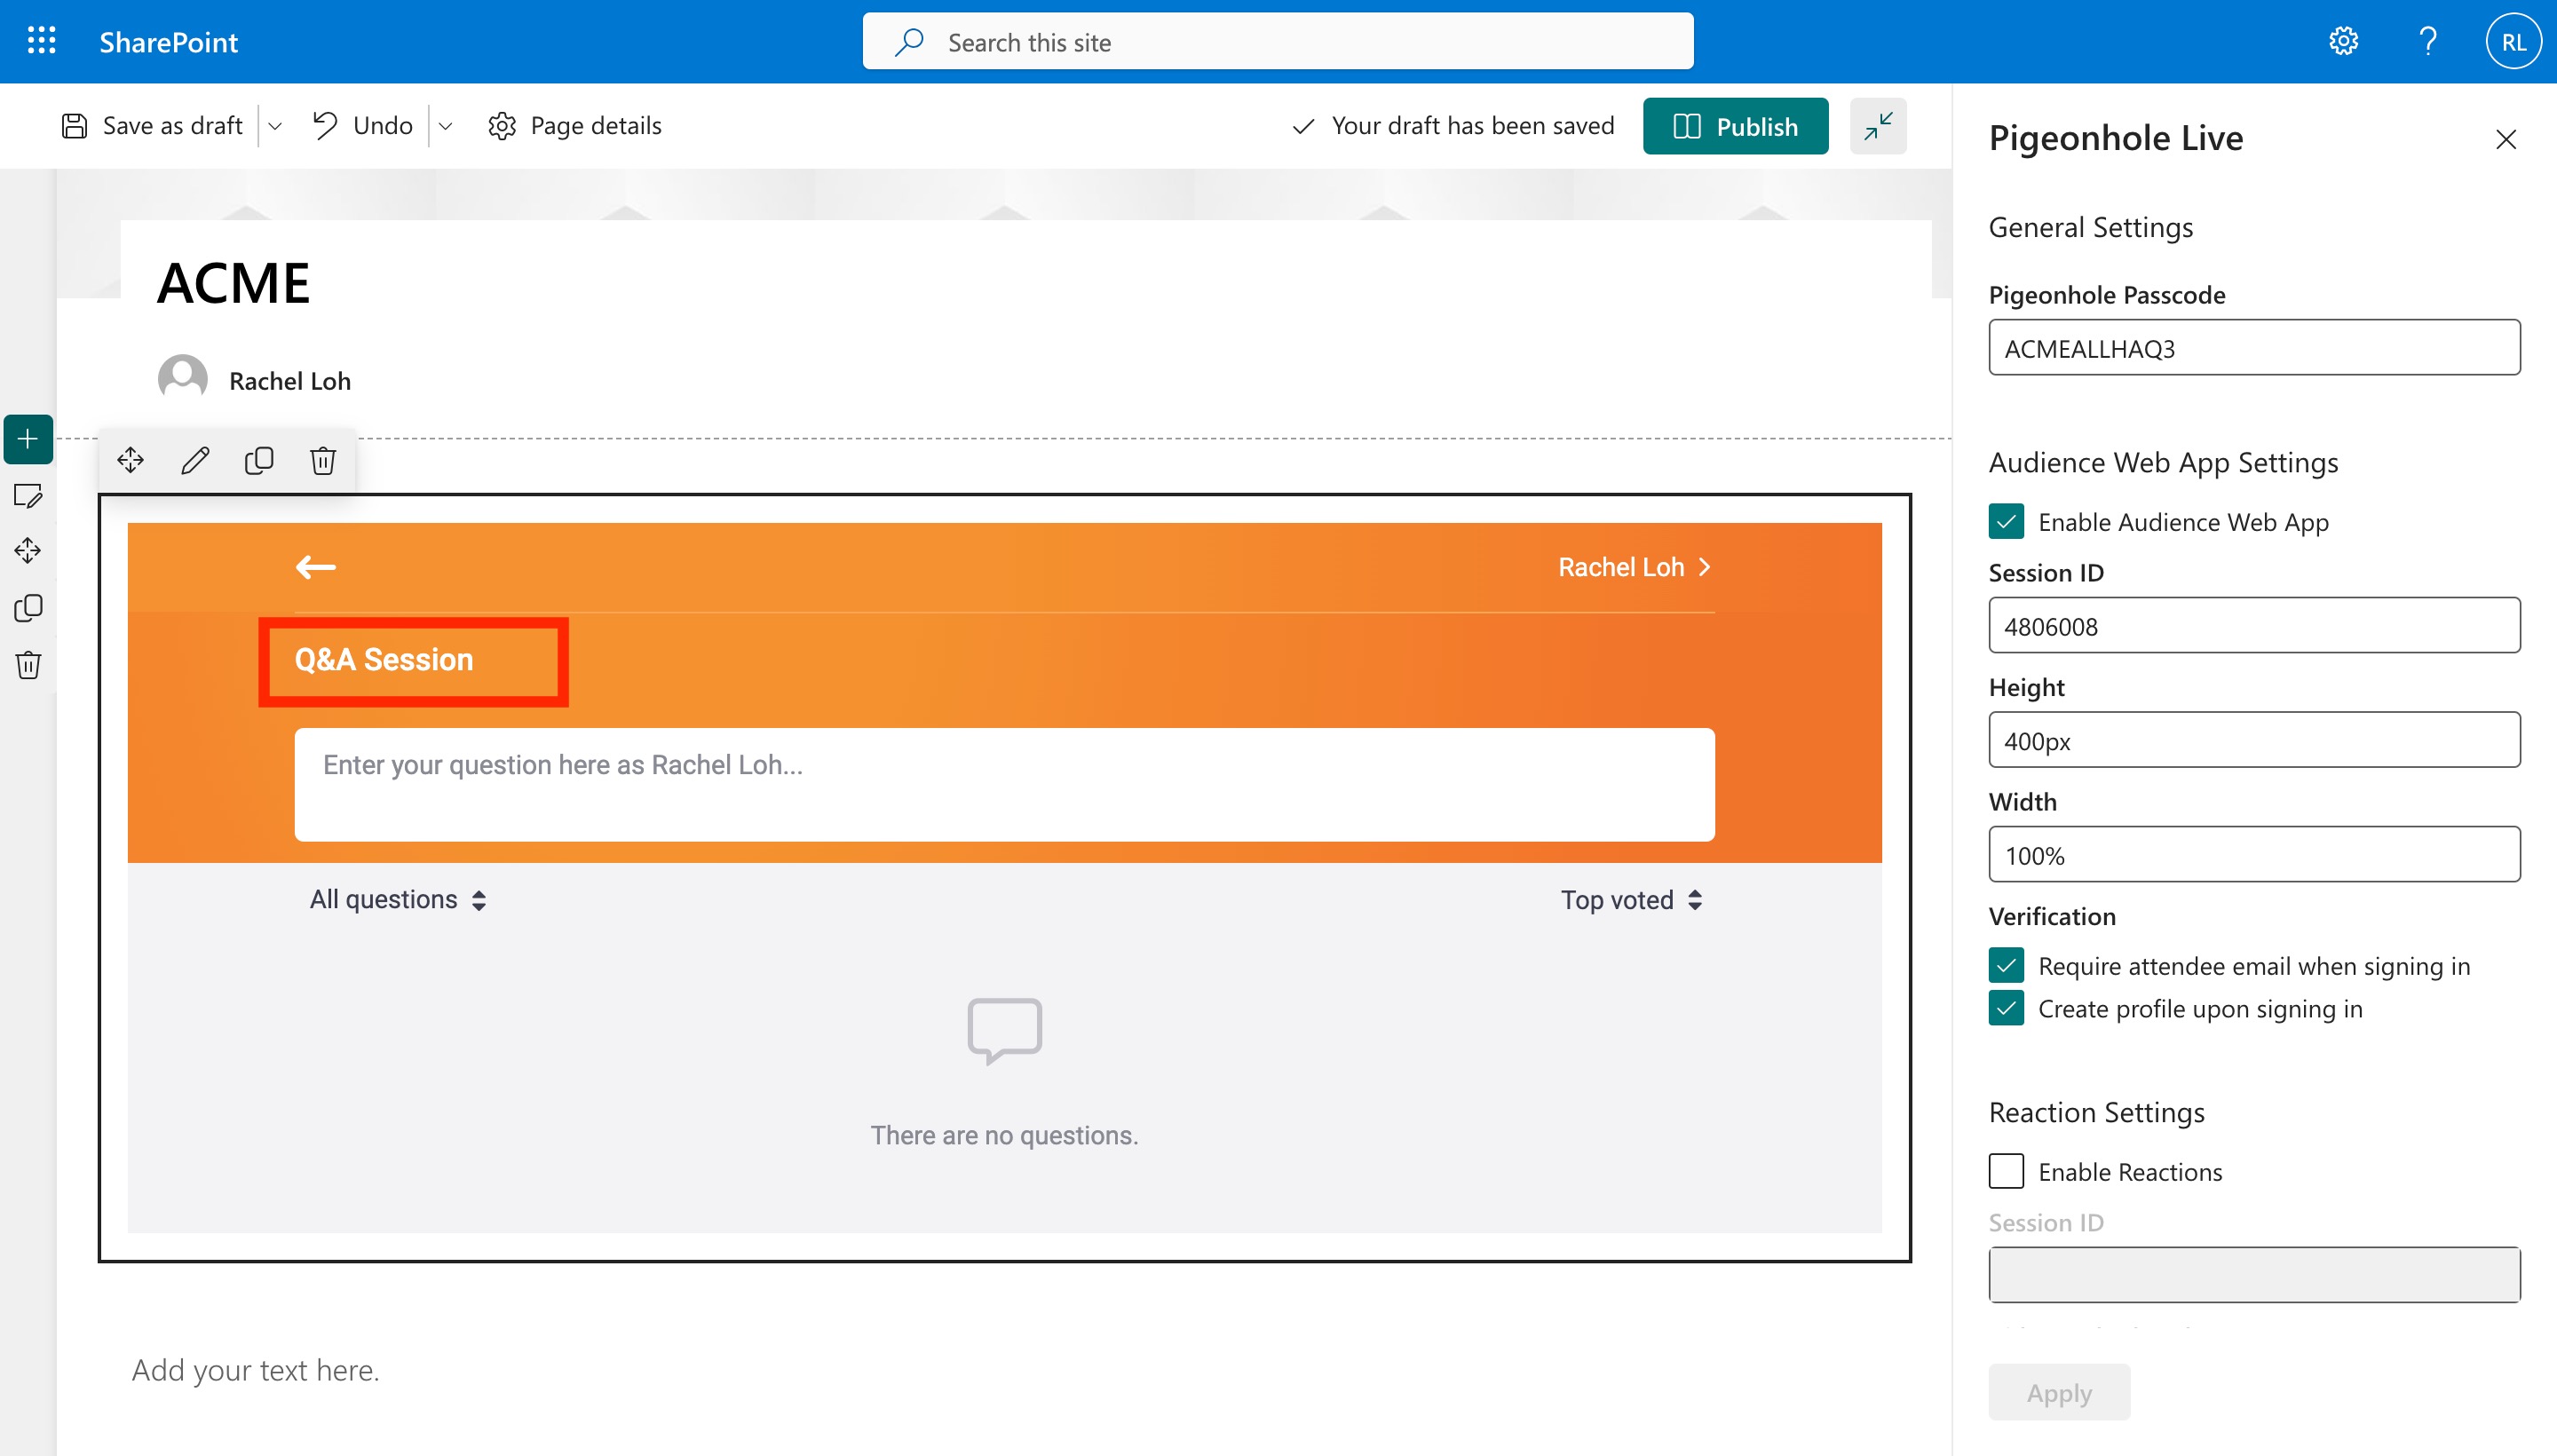The height and width of the screenshot is (1456, 2557).
Task: Expand the Save as draft dropdown arrow
Action: 275,126
